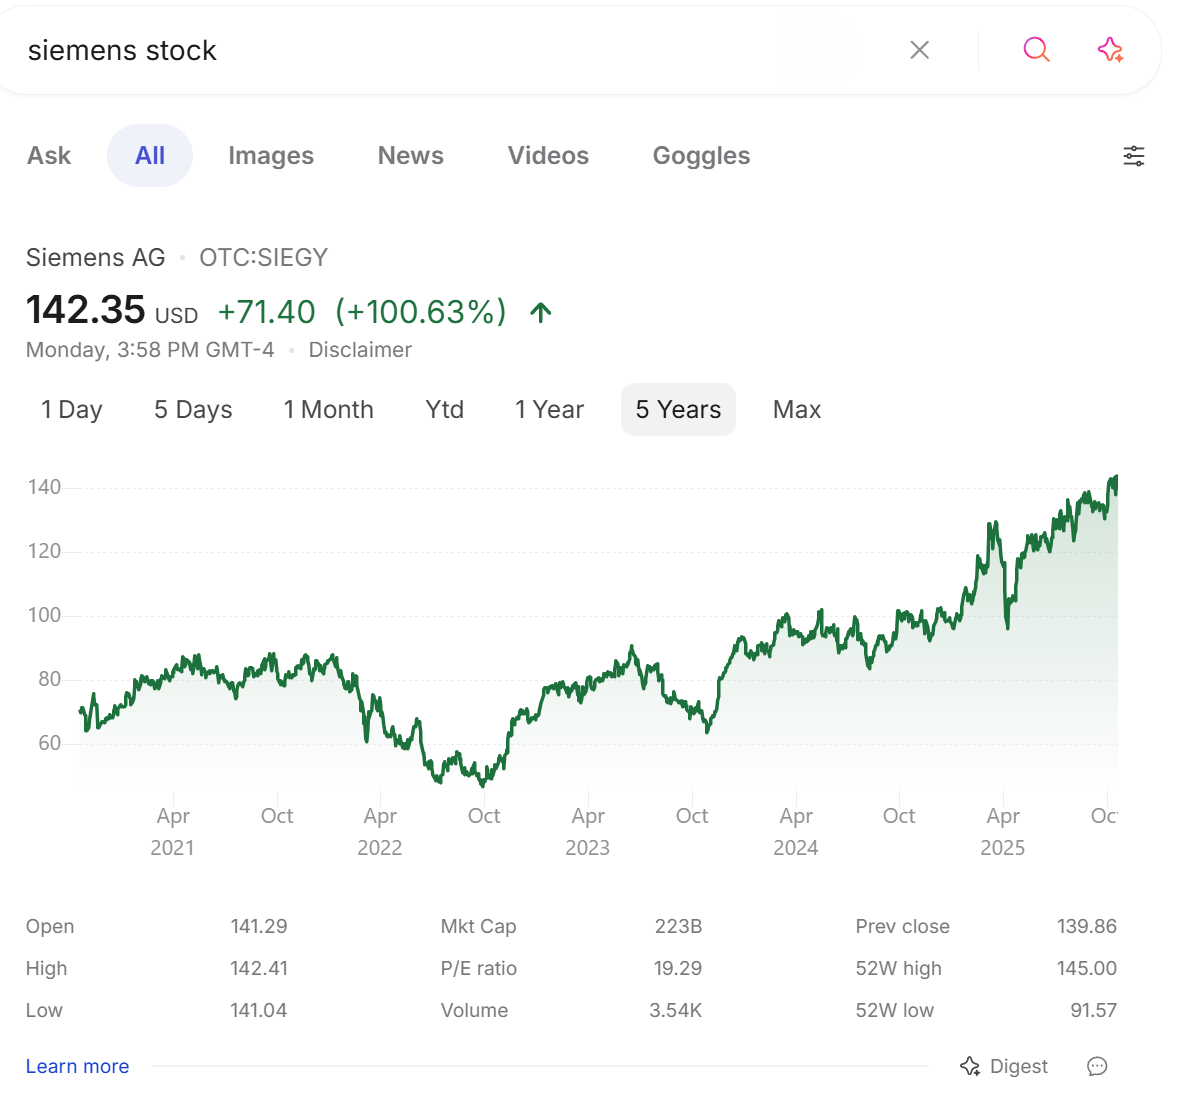Click the magnifying glass search icon

coord(1036,50)
